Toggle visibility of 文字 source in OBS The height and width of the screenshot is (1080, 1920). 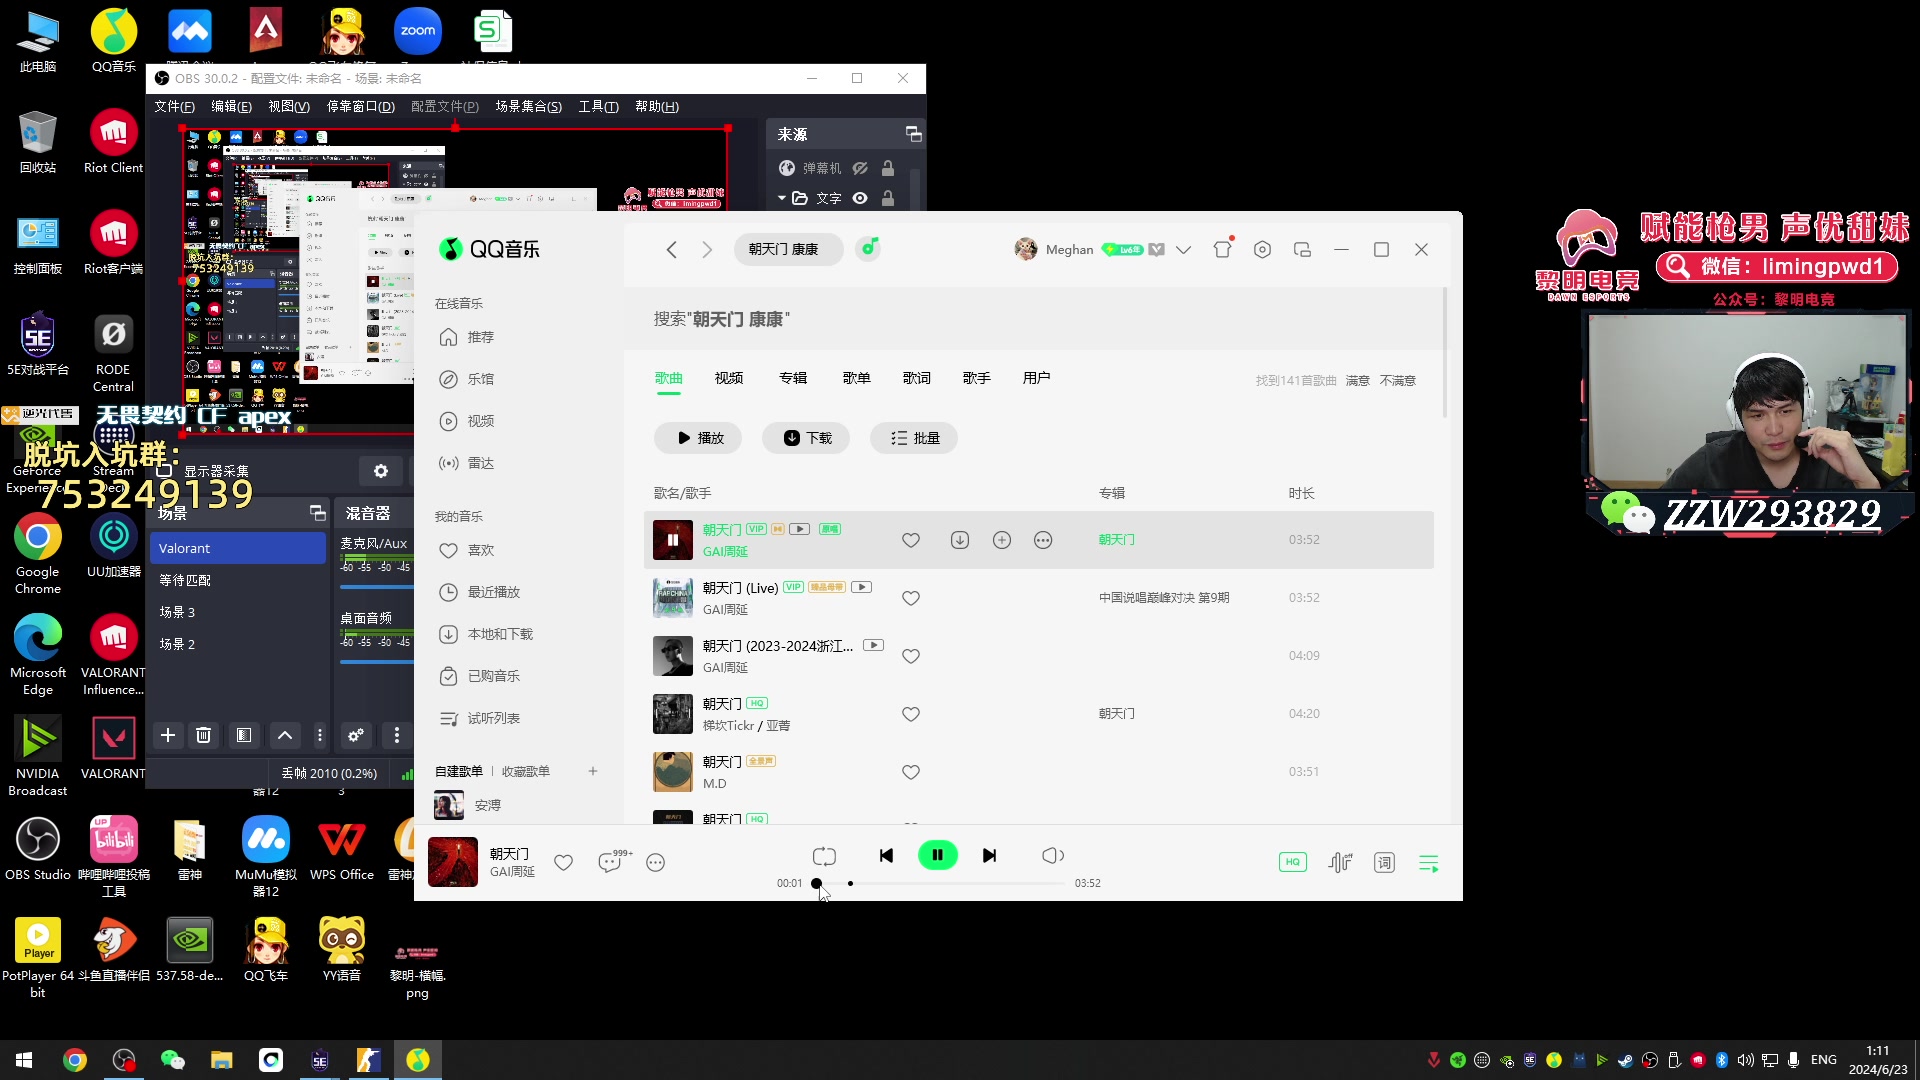(860, 198)
